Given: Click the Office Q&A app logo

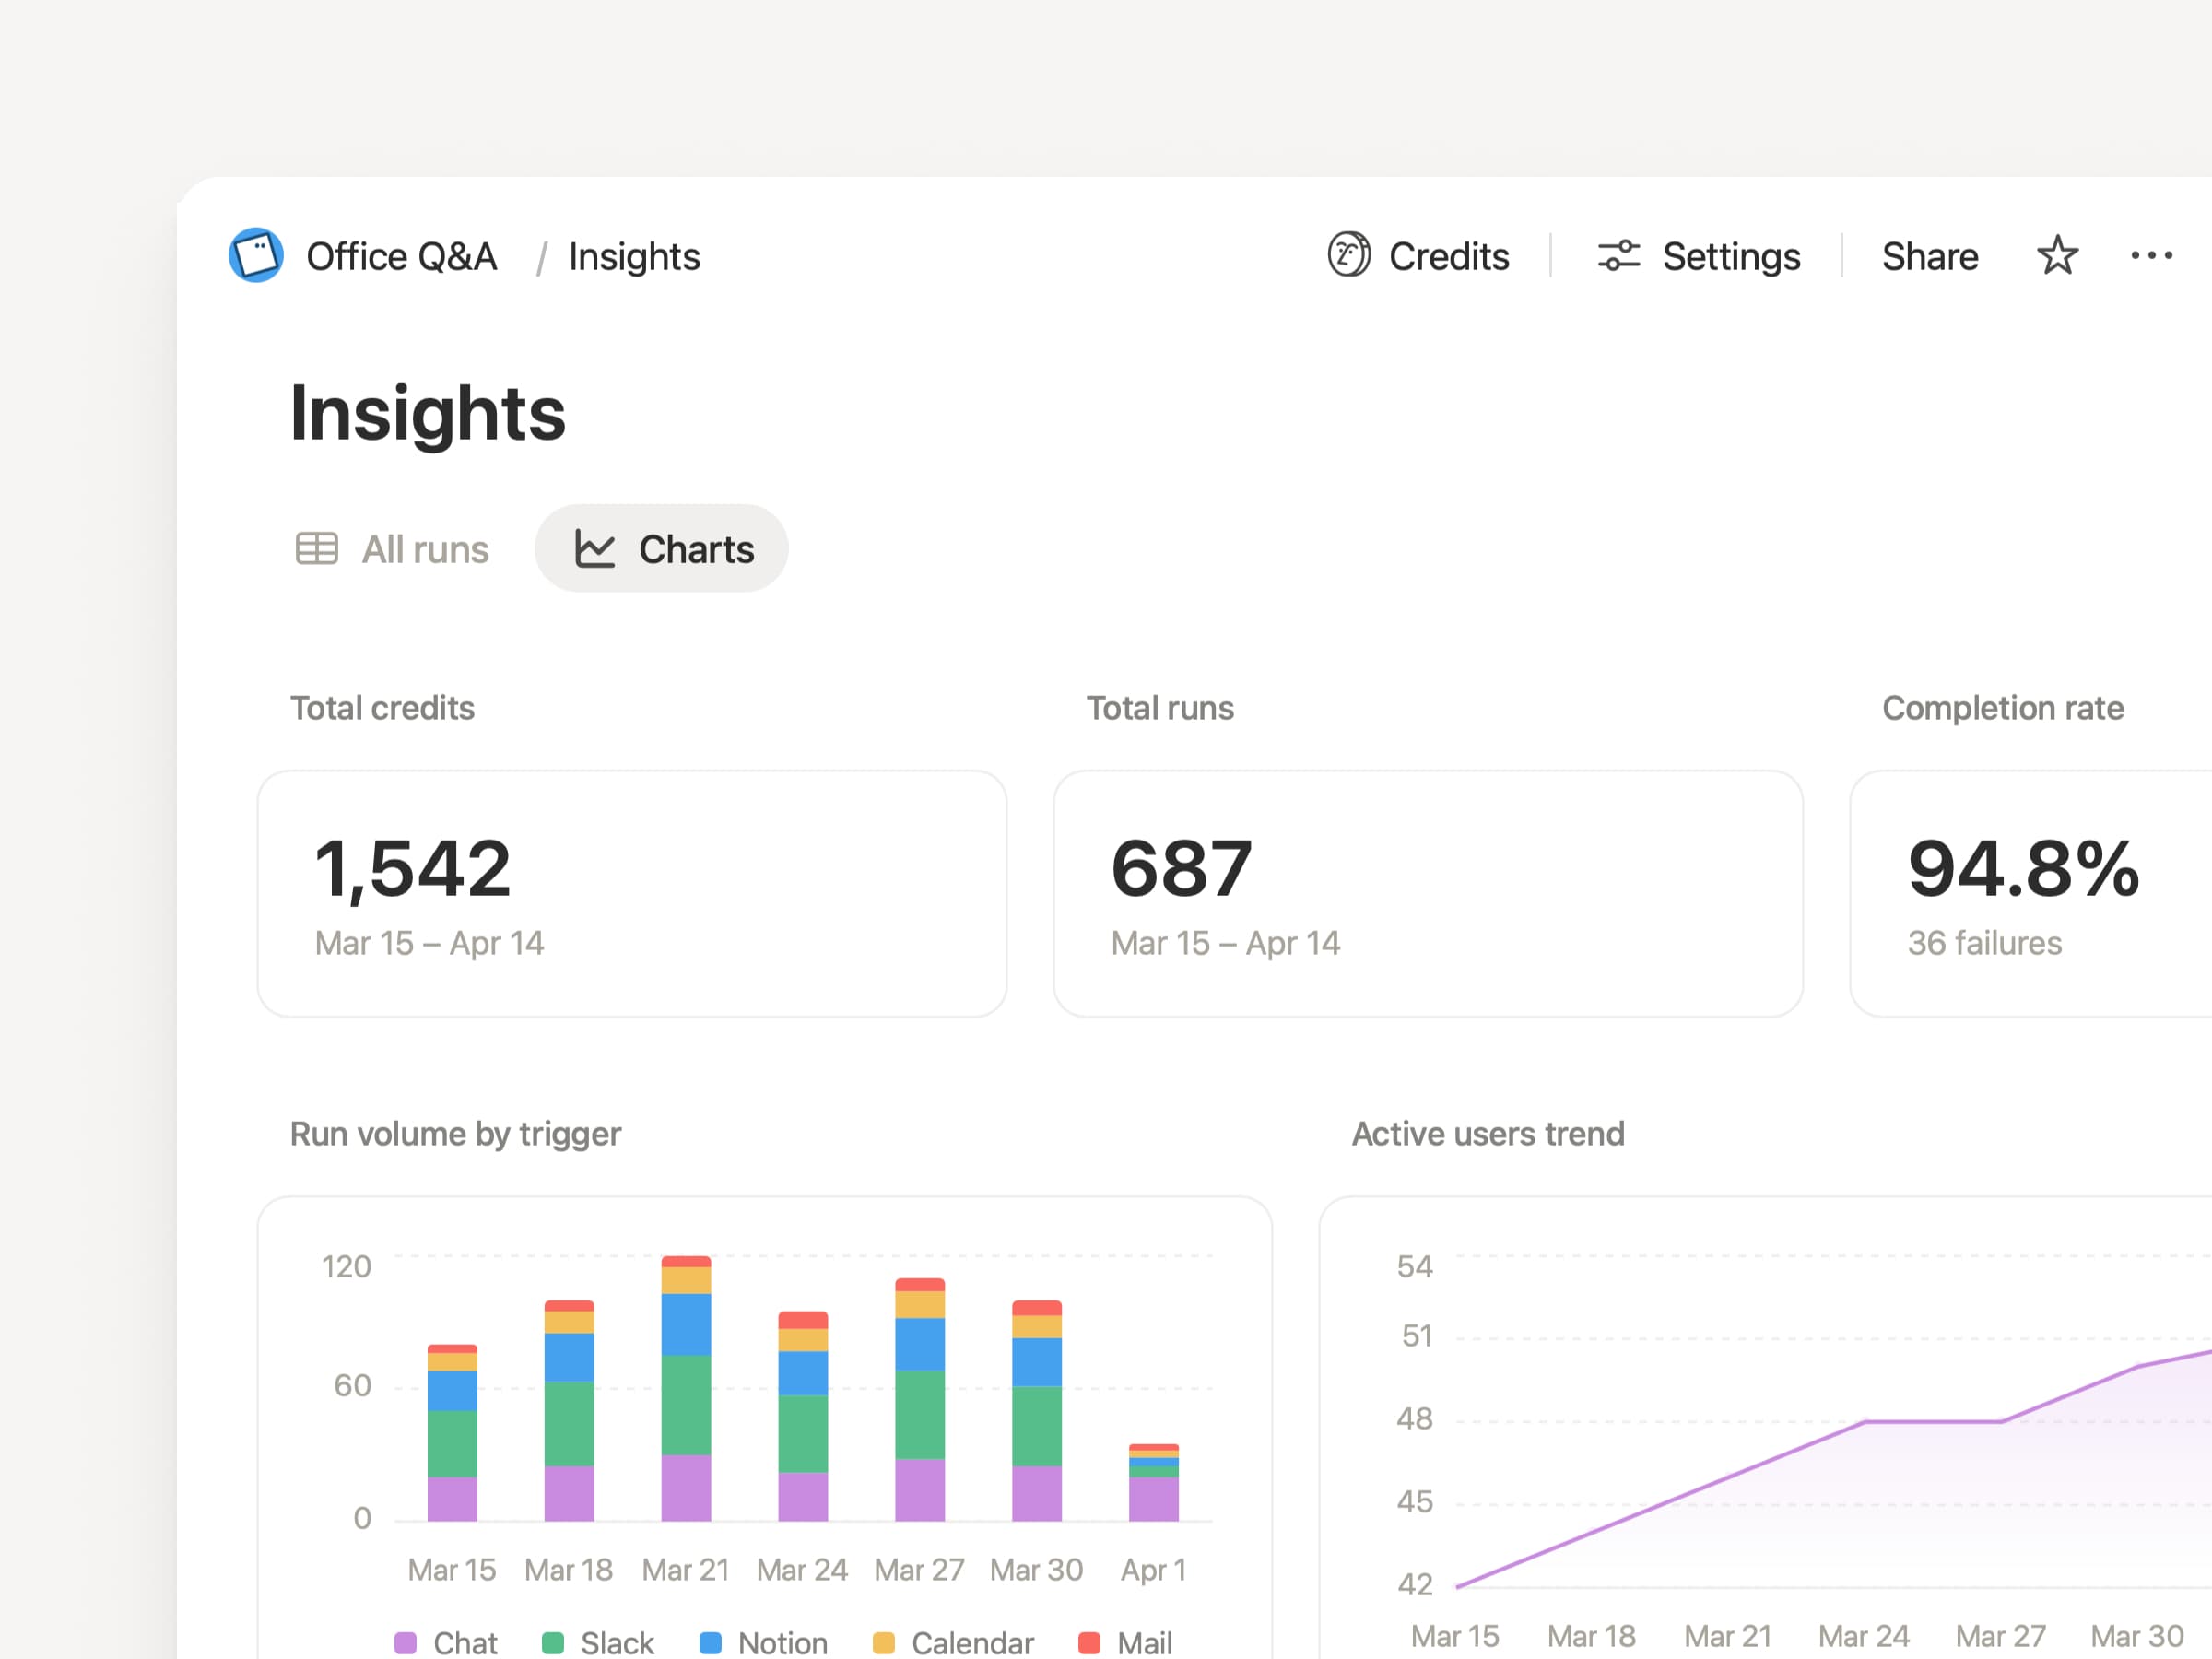Looking at the screenshot, I should tap(256, 256).
